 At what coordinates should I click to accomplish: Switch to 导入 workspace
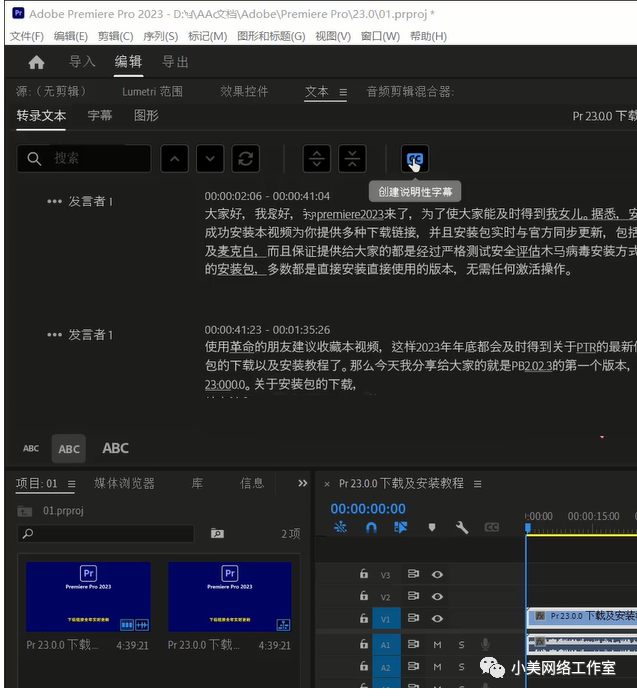pyautogui.click(x=82, y=61)
